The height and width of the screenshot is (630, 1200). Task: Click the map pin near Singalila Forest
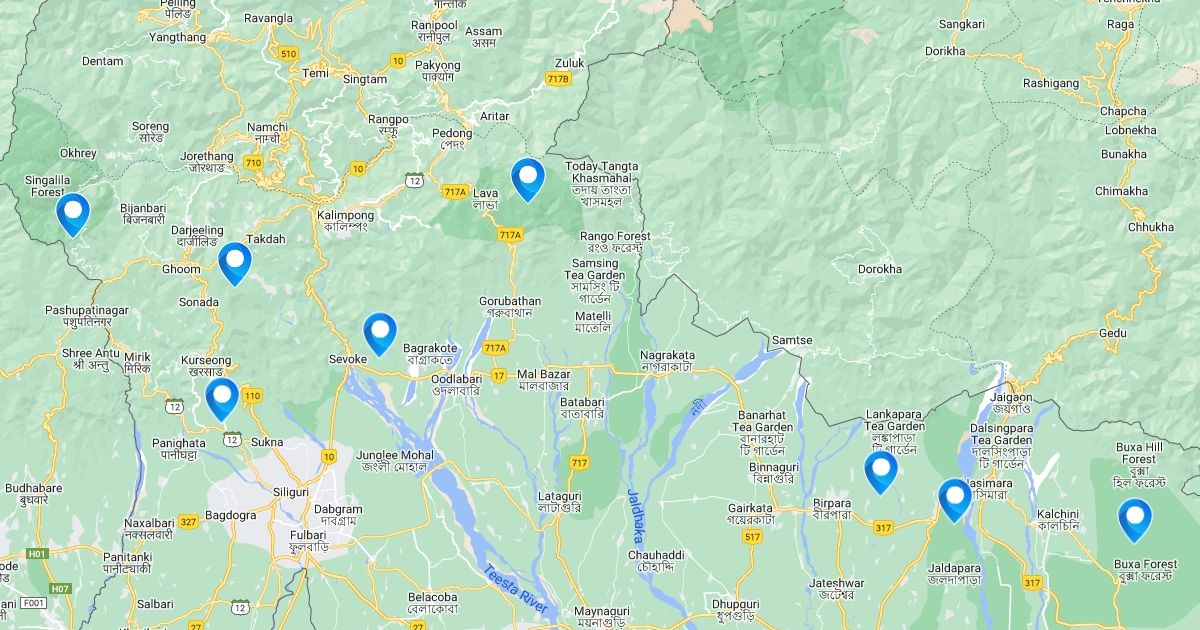click(73, 214)
